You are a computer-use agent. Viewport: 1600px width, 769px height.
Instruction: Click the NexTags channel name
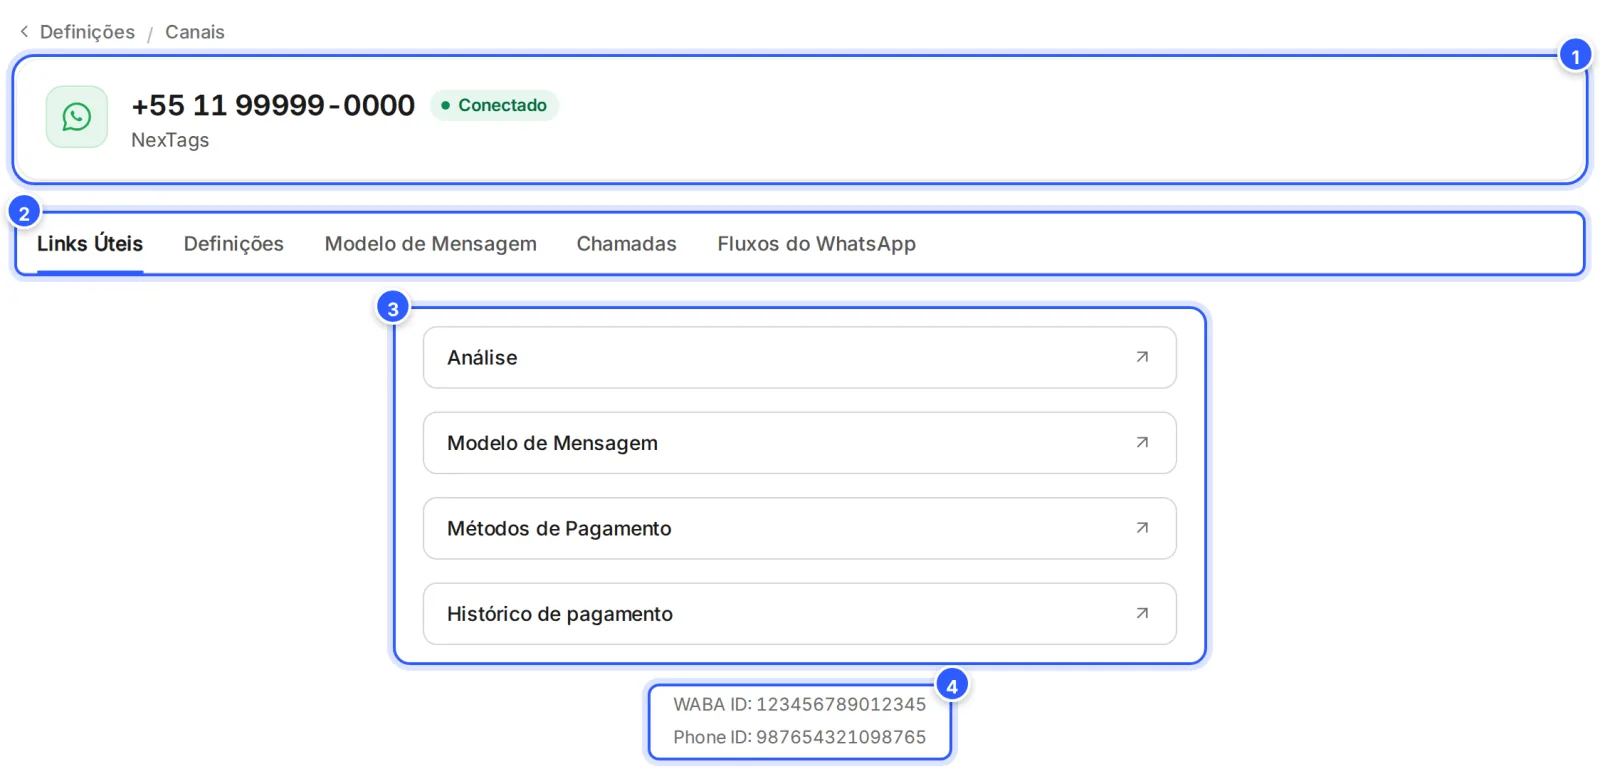(x=170, y=140)
